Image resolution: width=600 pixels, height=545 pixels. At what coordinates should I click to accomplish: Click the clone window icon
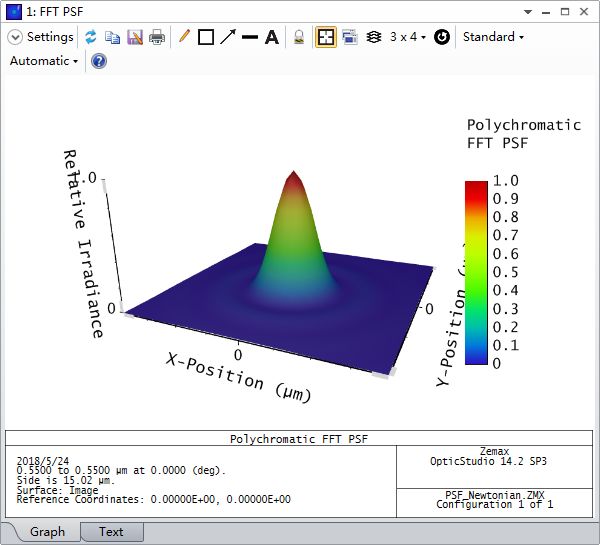[350, 37]
